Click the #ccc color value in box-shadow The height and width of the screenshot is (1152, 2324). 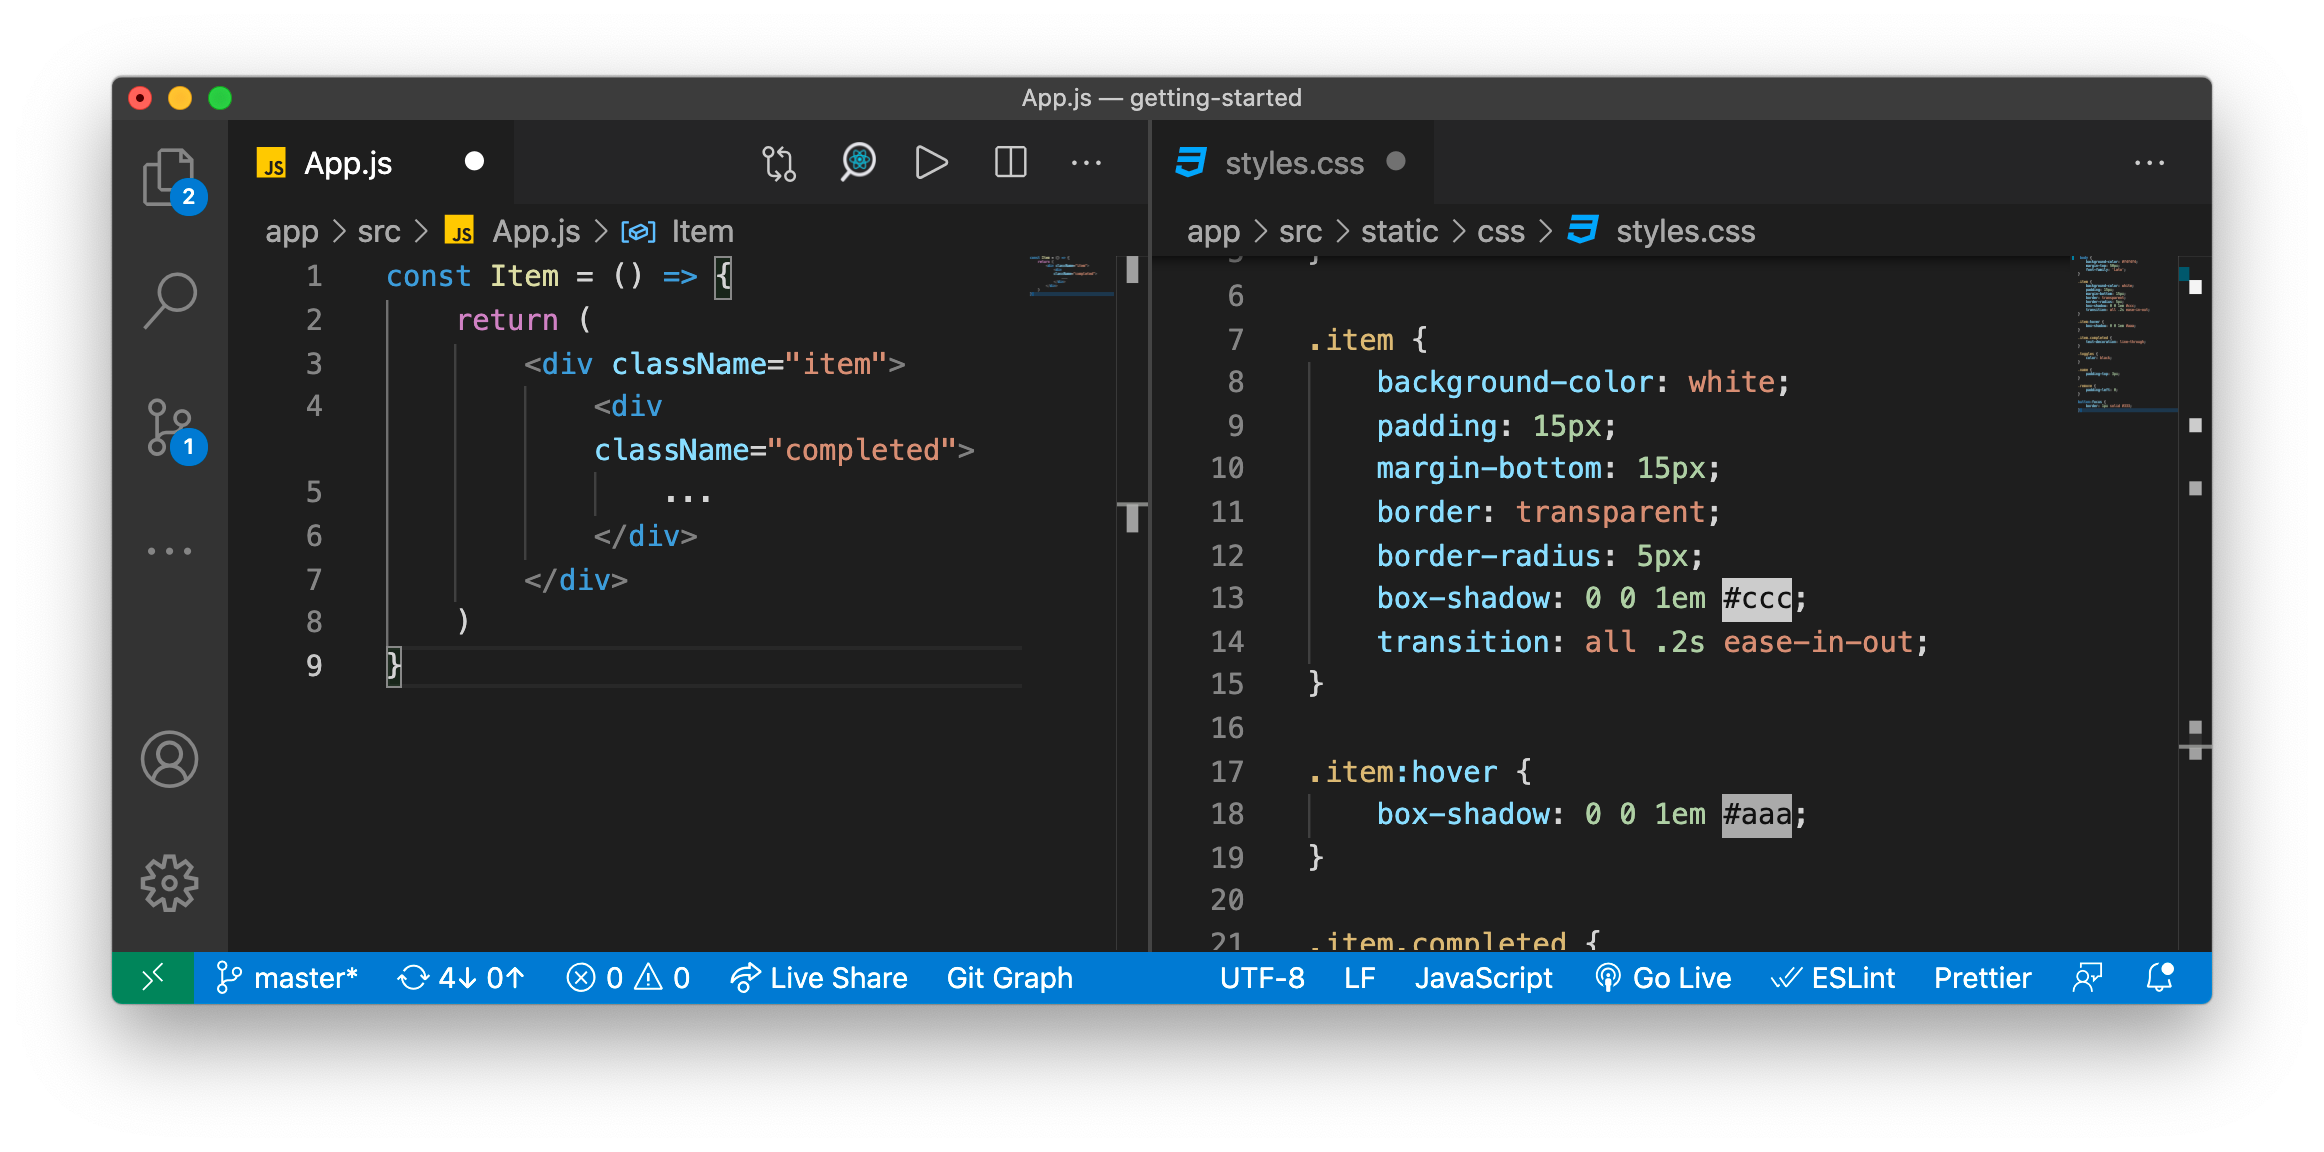coord(1756,599)
